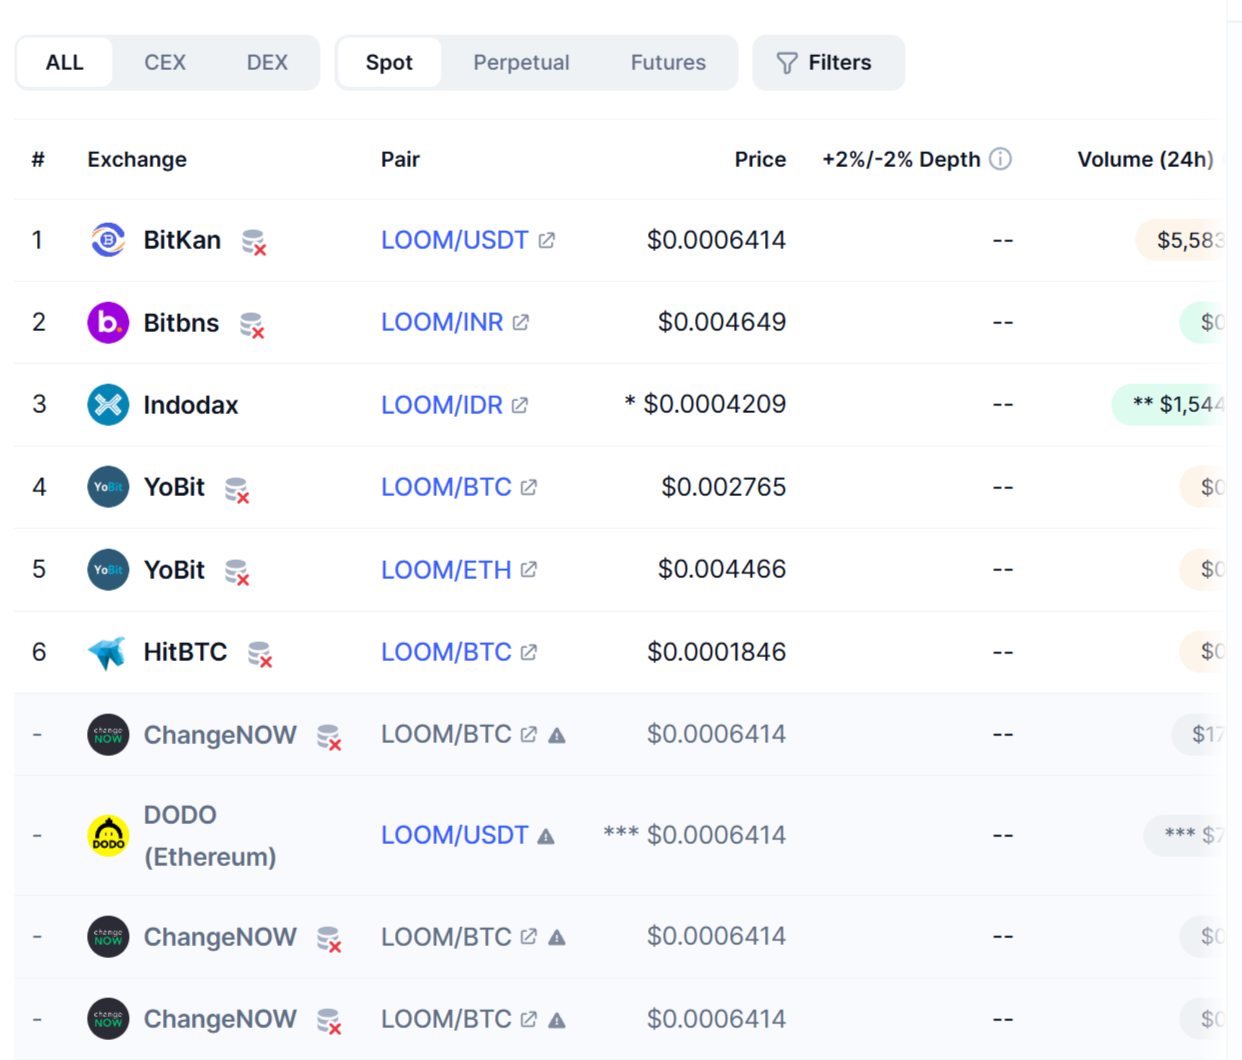This screenshot has width=1242, height=1060.
Task: Select the Futures market filter
Action: point(667,62)
